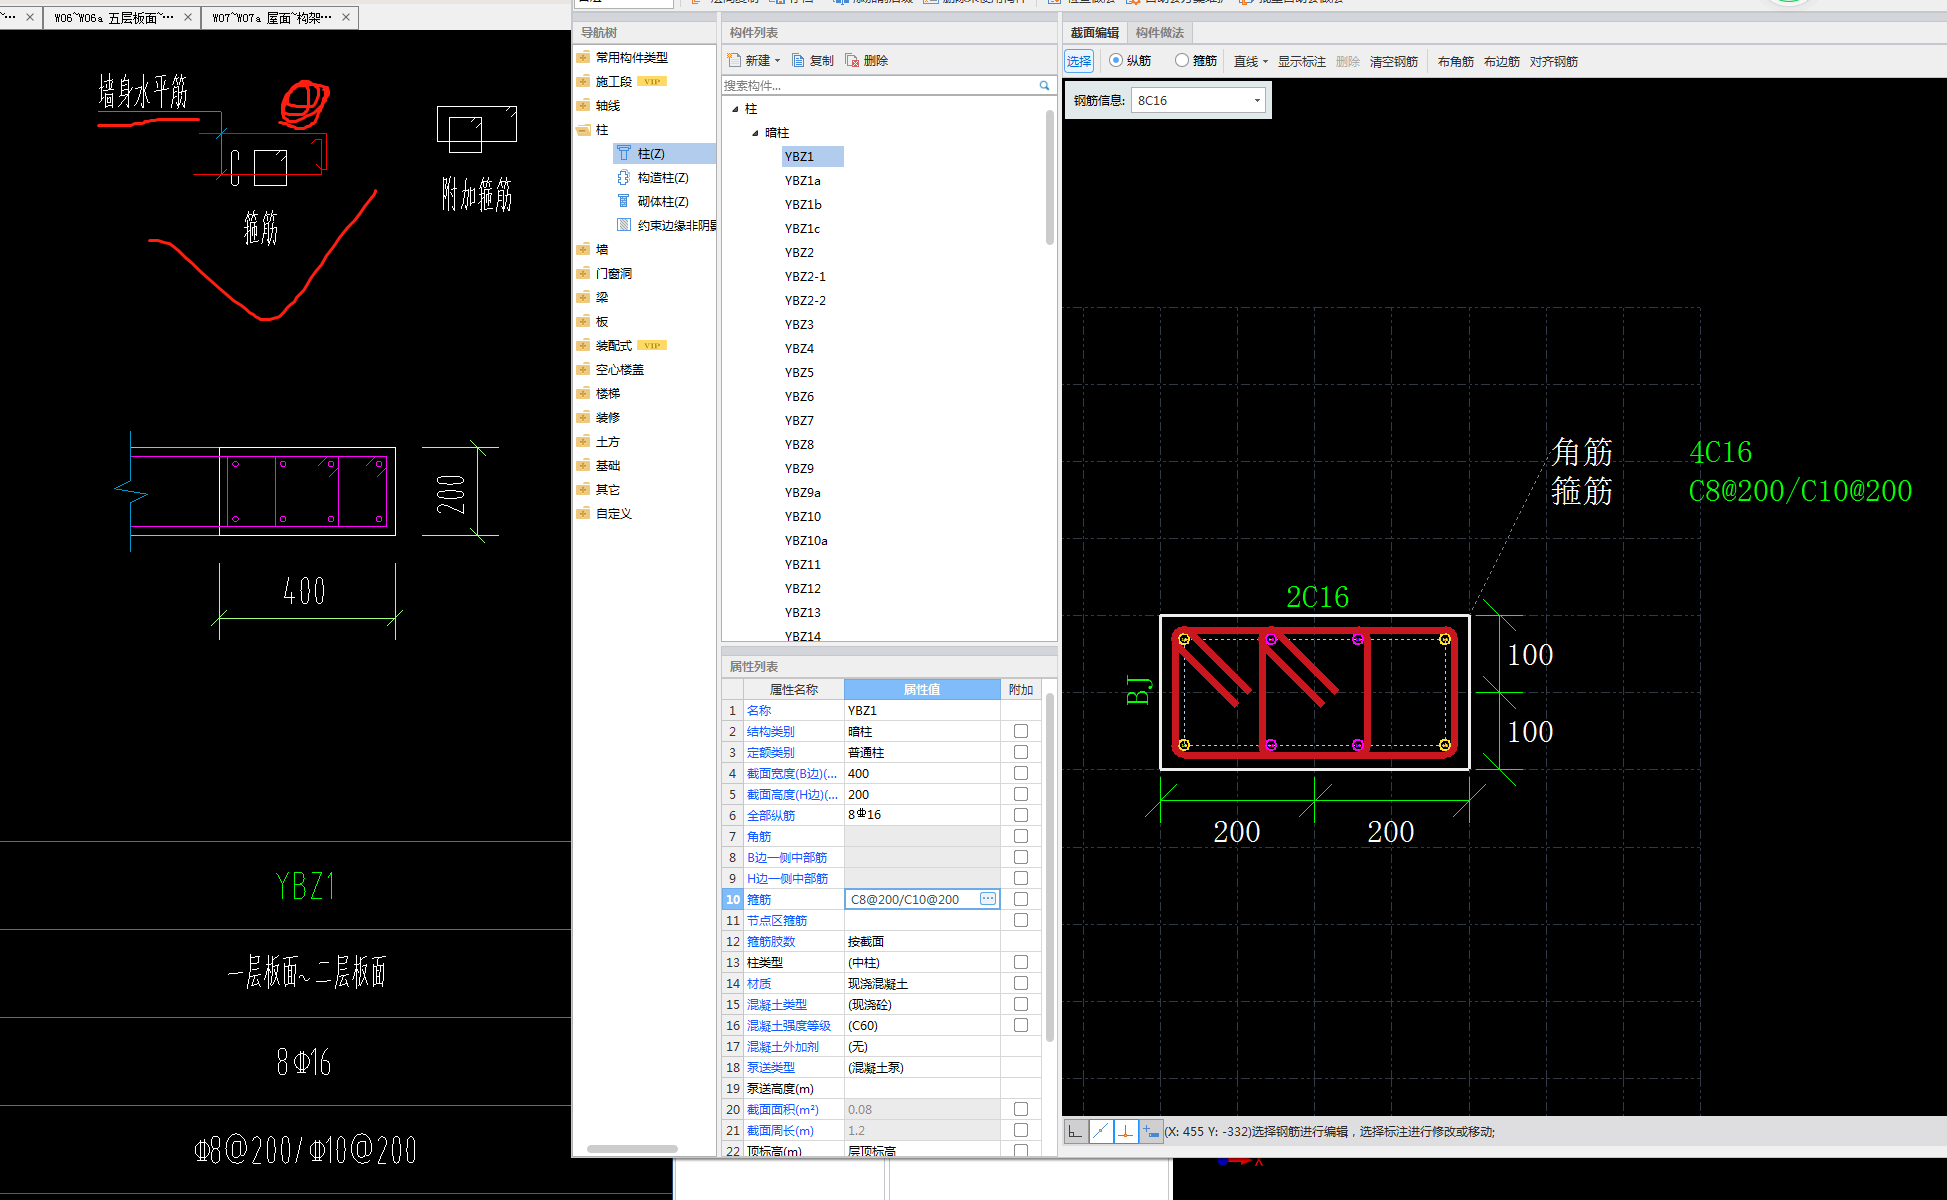Select the 柱(Z) column icon in navigation tree

pos(624,153)
